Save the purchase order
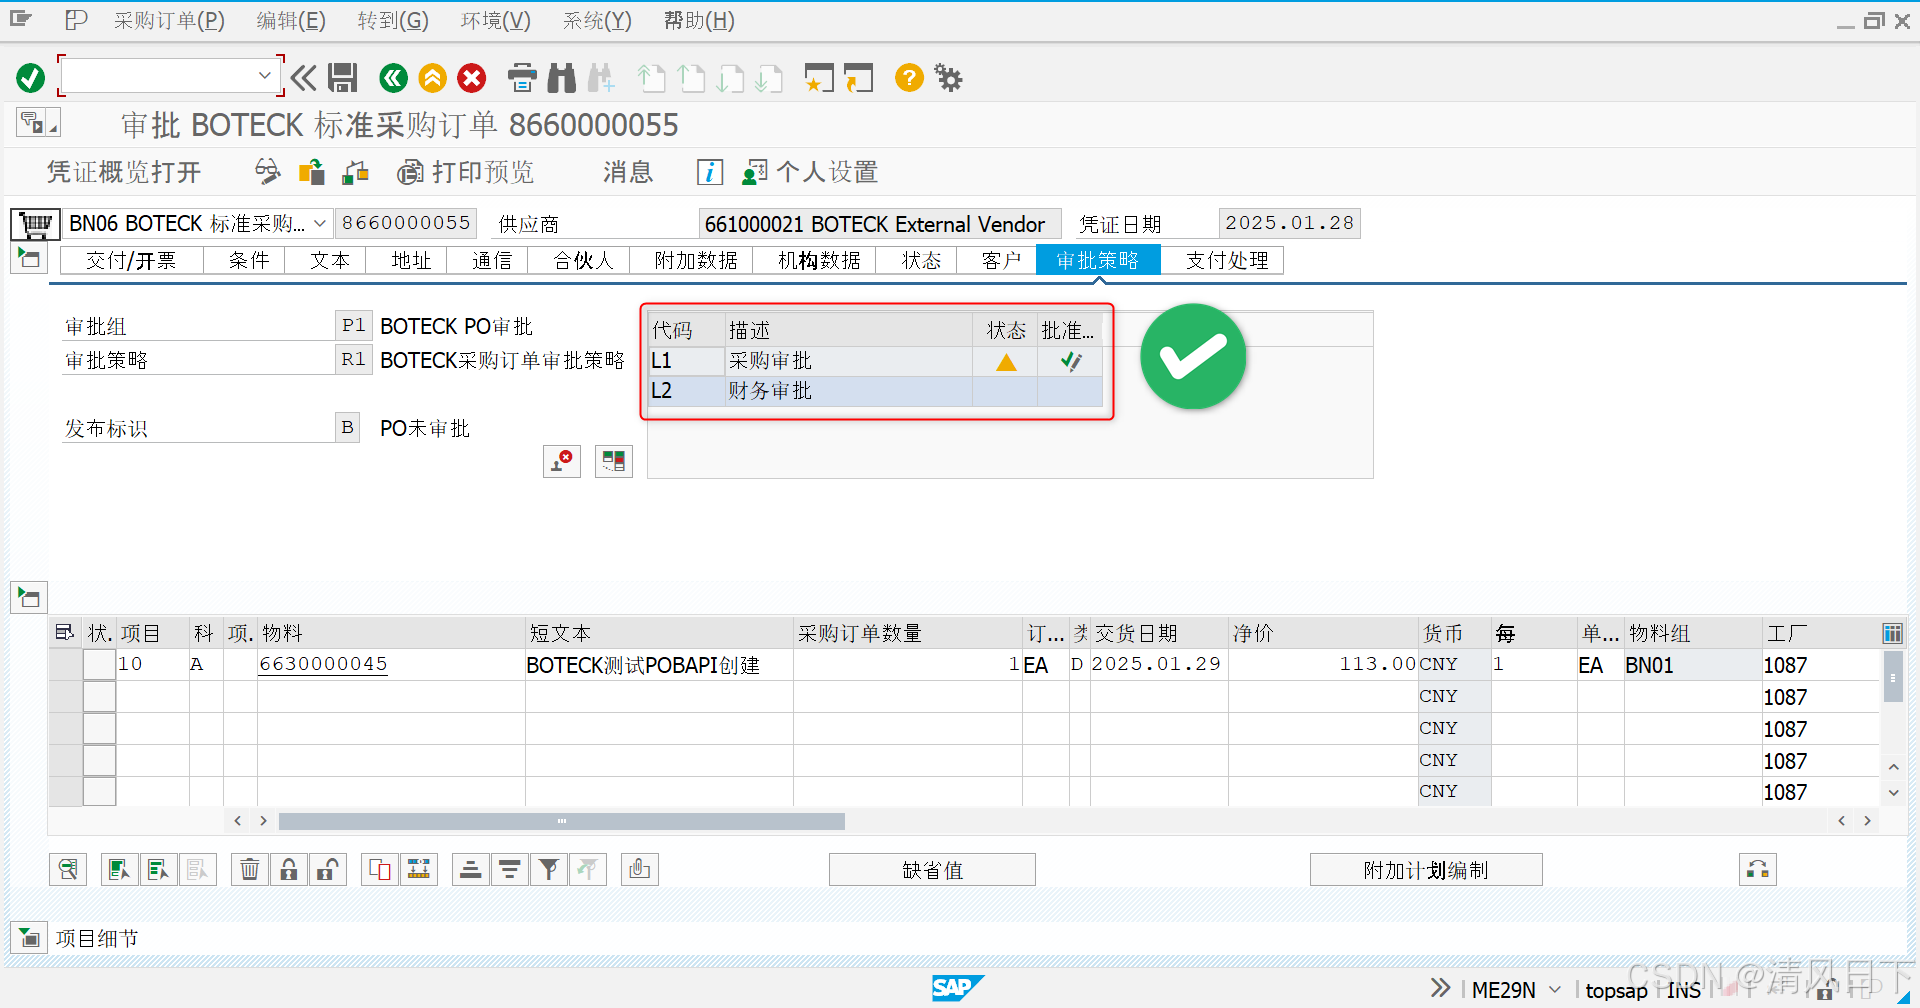This screenshot has height=1008, width=1920. (343, 78)
